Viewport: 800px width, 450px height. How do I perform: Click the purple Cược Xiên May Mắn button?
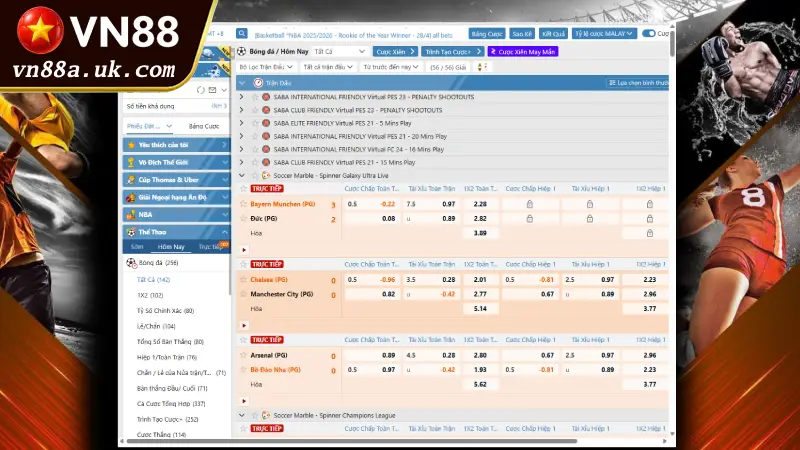click(523, 52)
